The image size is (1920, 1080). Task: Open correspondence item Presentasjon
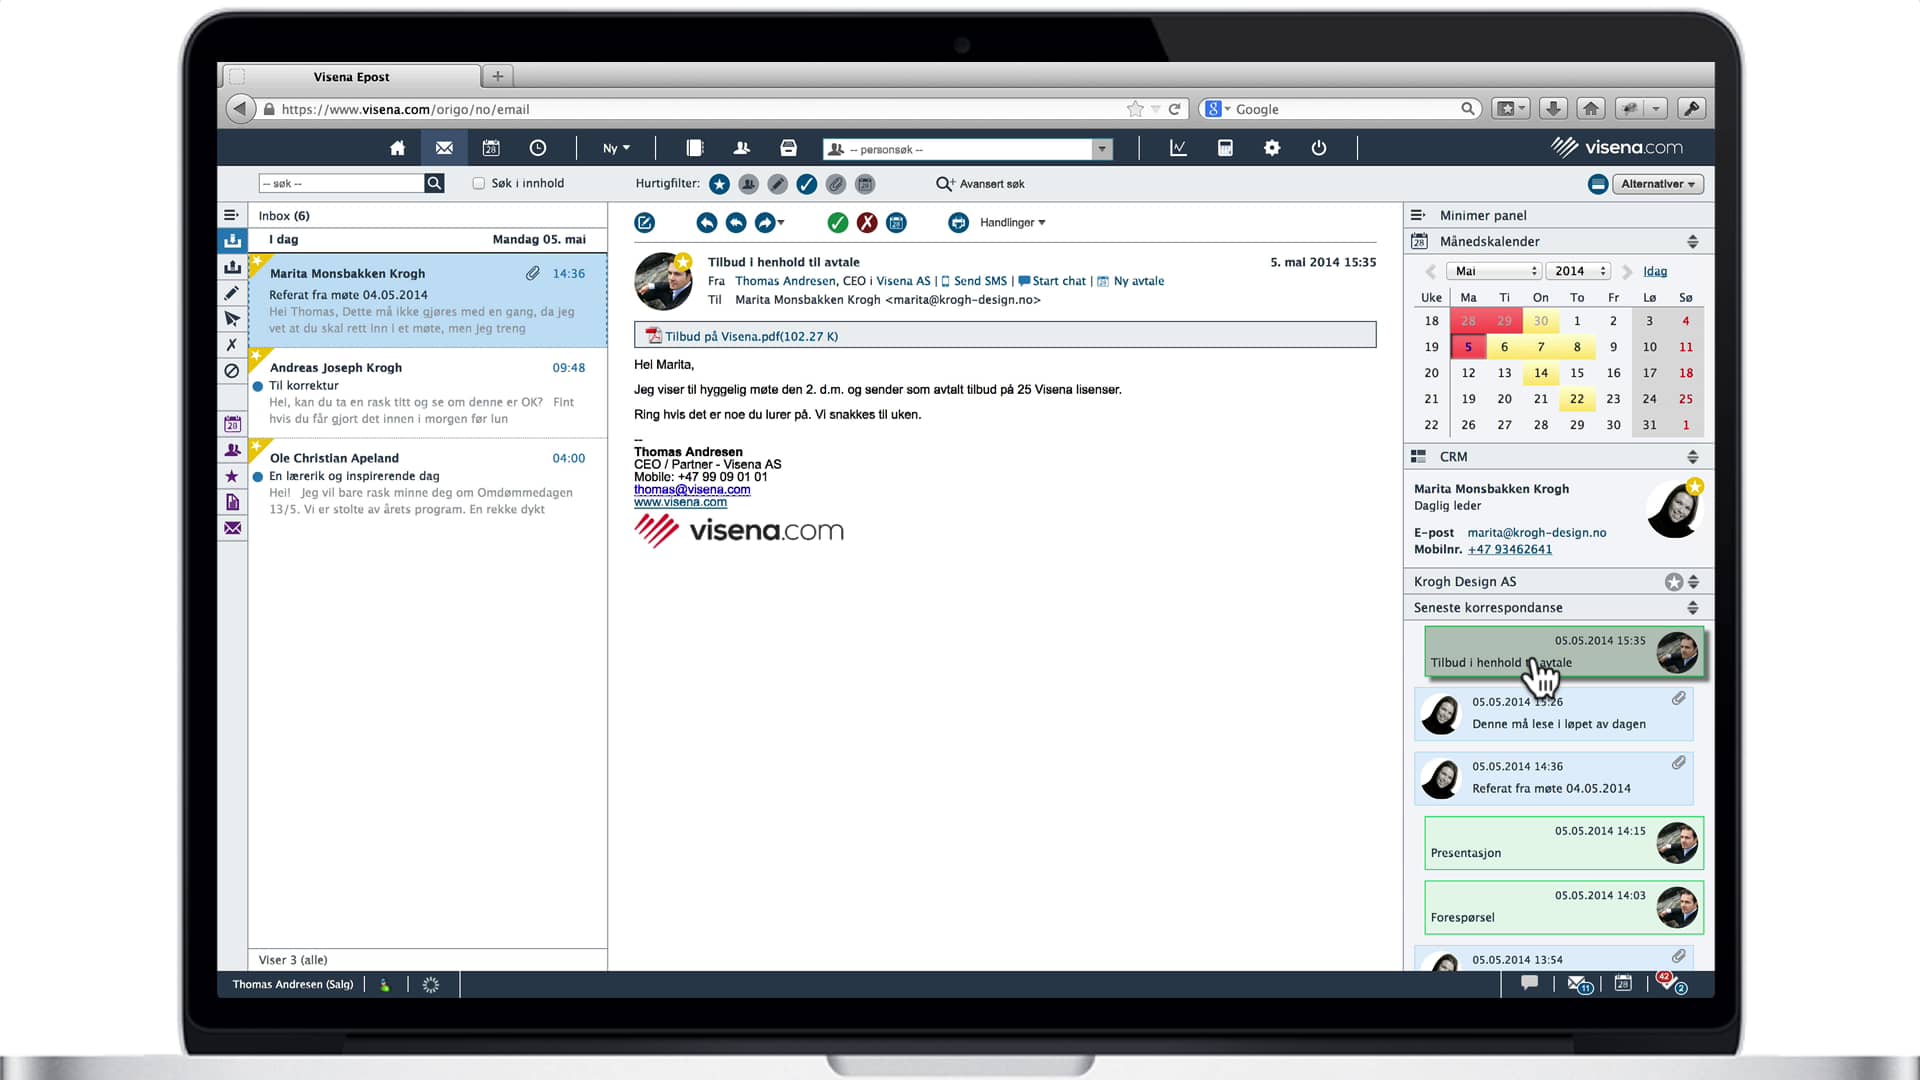[x=1564, y=843]
